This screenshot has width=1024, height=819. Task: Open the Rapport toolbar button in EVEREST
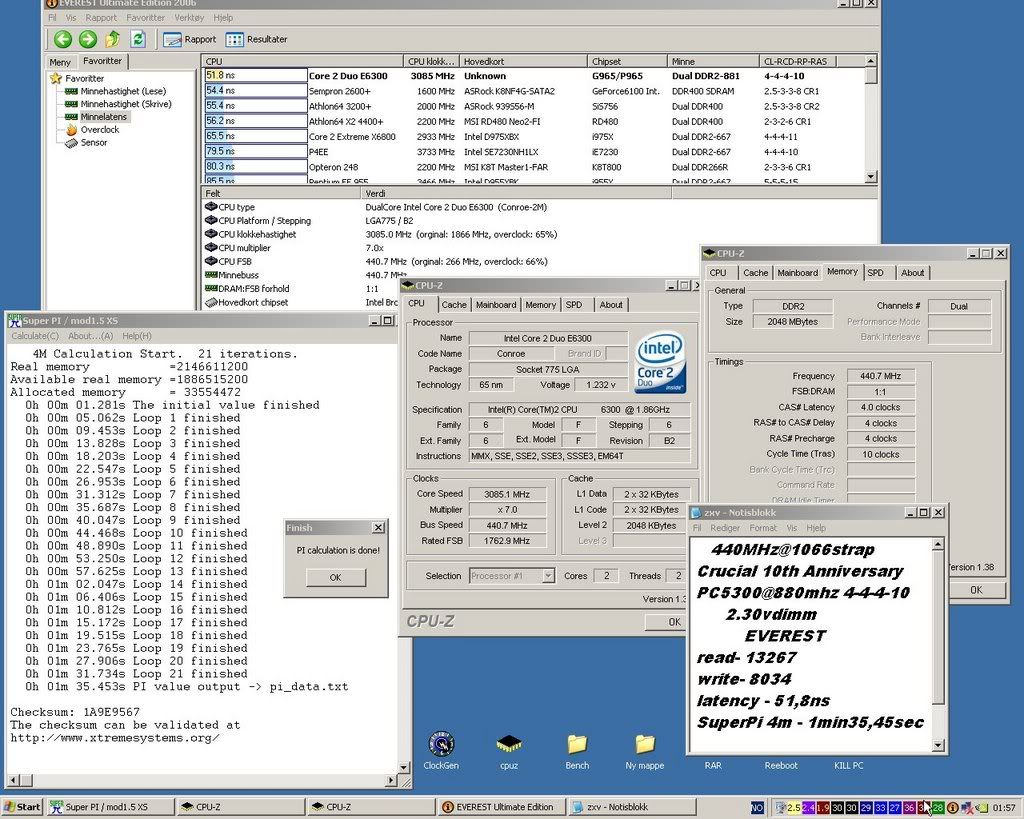click(189, 39)
